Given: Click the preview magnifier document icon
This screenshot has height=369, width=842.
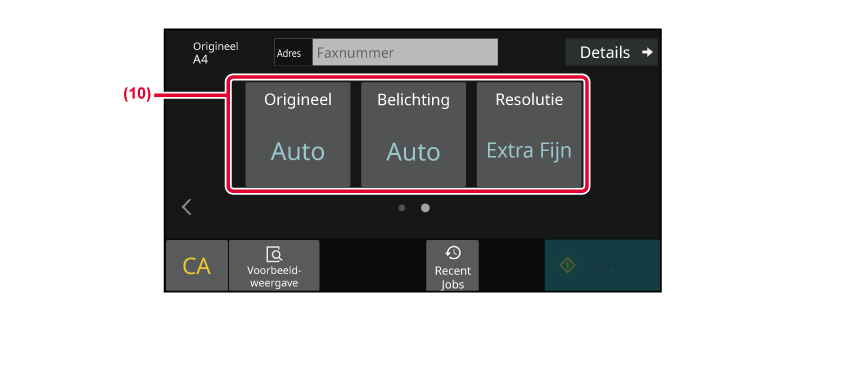Looking at the screenshot, I should point(274,254).
